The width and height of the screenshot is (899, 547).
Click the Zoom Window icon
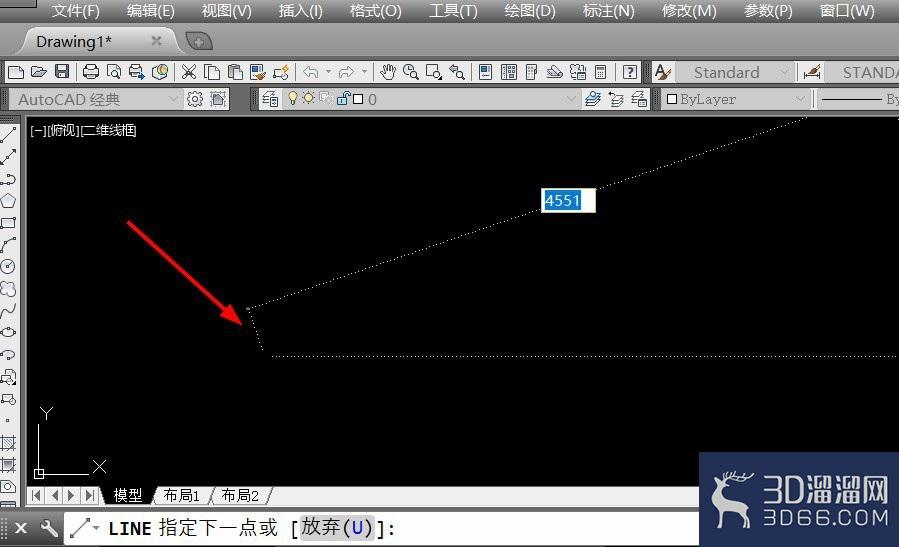coord(434,72)
